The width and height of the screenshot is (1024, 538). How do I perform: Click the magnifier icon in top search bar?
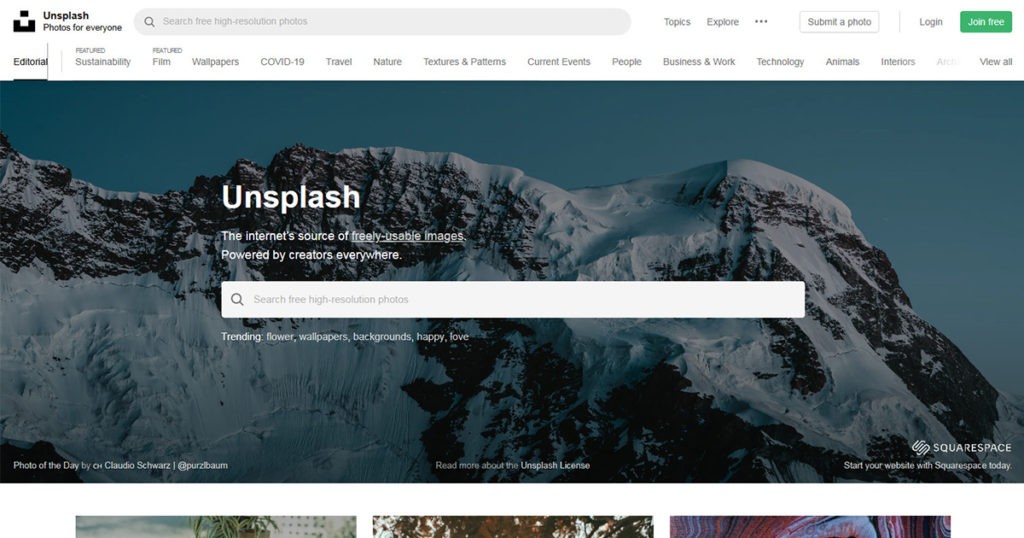pyautogui.click(x=150, y=22)
